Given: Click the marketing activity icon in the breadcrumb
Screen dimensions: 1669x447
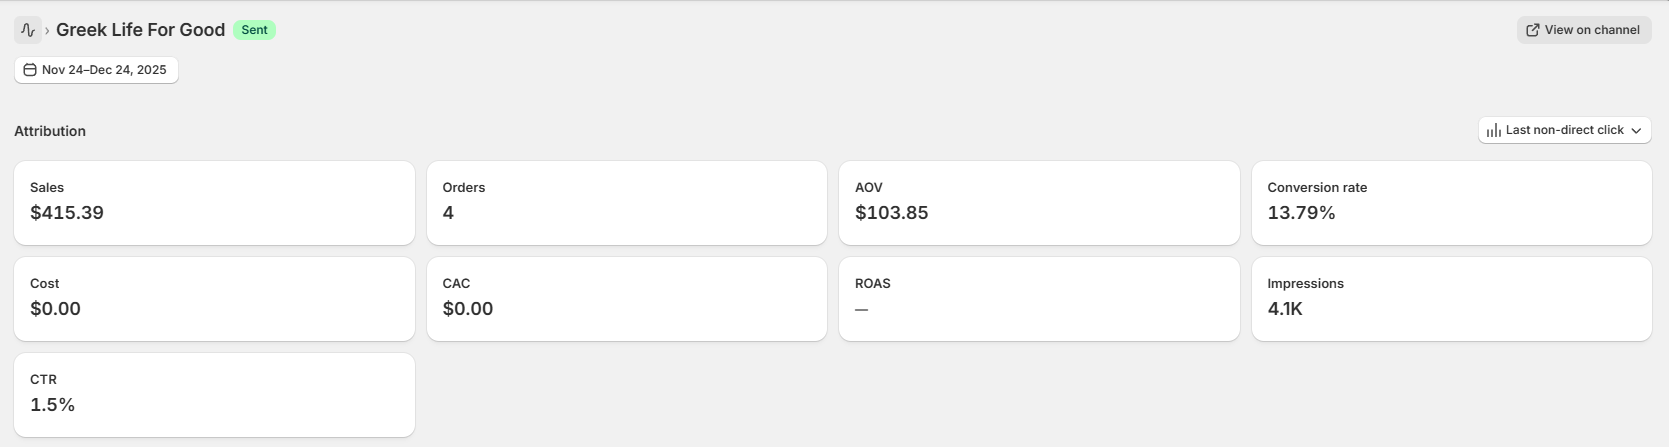Looking at the screenshot, I should tap(28, 30).
